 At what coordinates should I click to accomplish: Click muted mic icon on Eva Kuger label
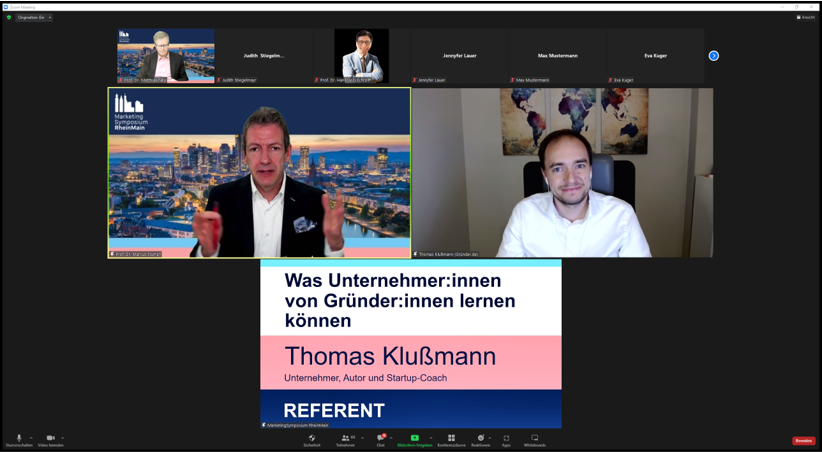611,80
